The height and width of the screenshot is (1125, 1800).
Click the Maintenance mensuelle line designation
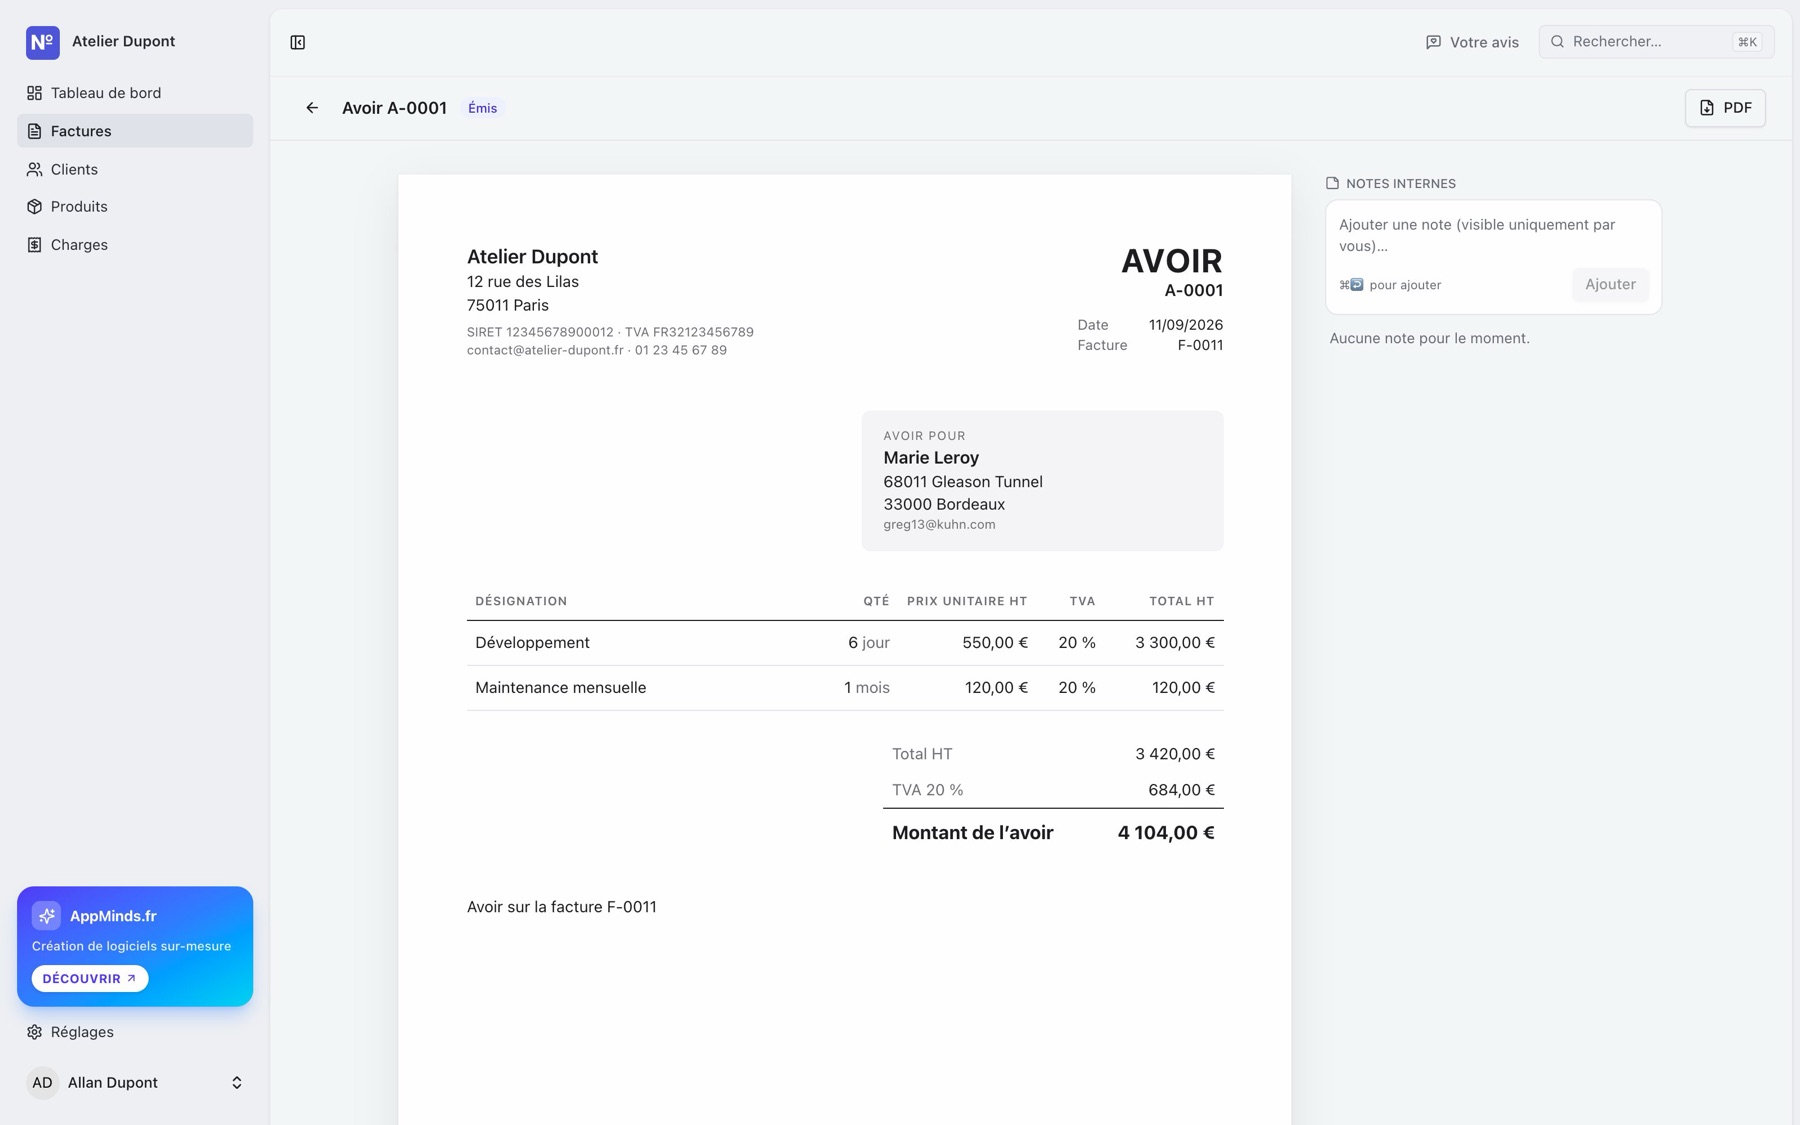click(561, 688)
